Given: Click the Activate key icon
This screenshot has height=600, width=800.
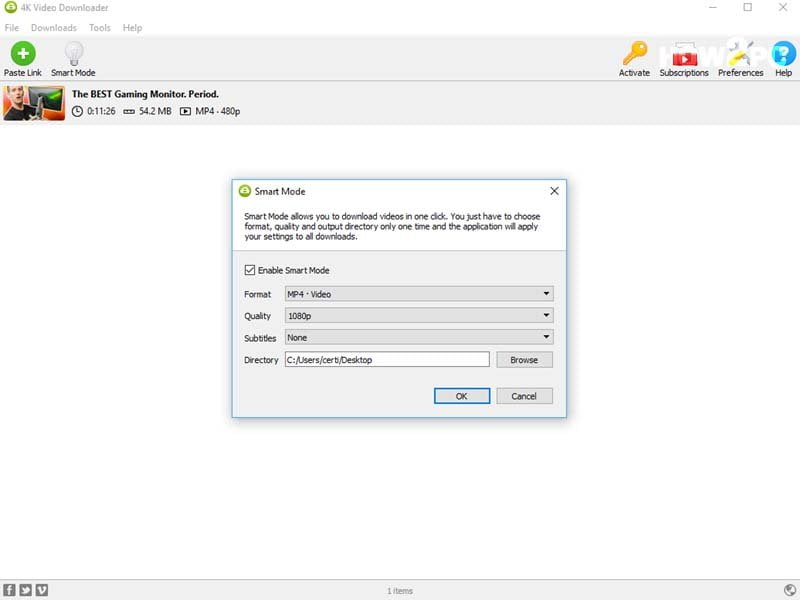Looking at the screenshot, I should 635,53.
